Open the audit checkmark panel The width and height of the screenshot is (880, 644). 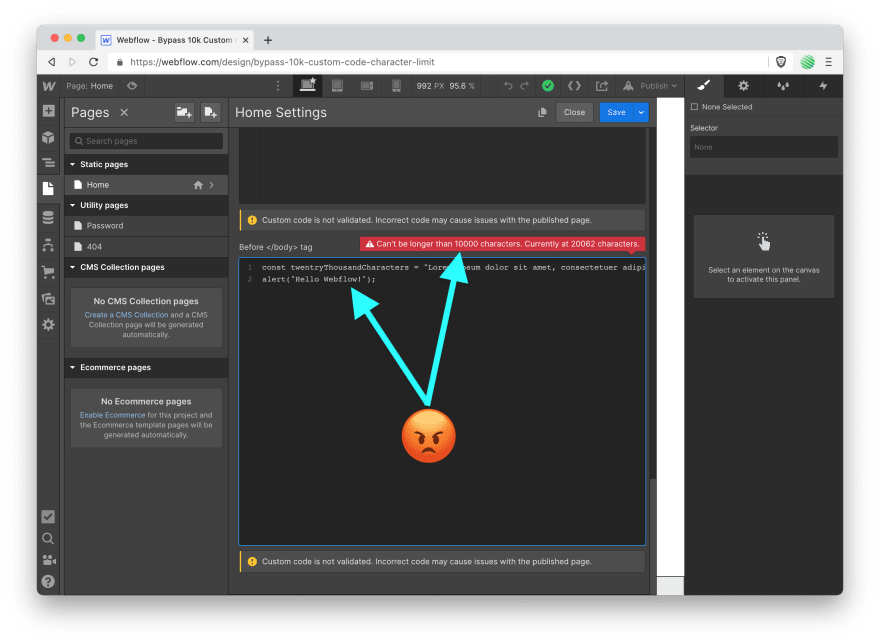pos(48,517)
